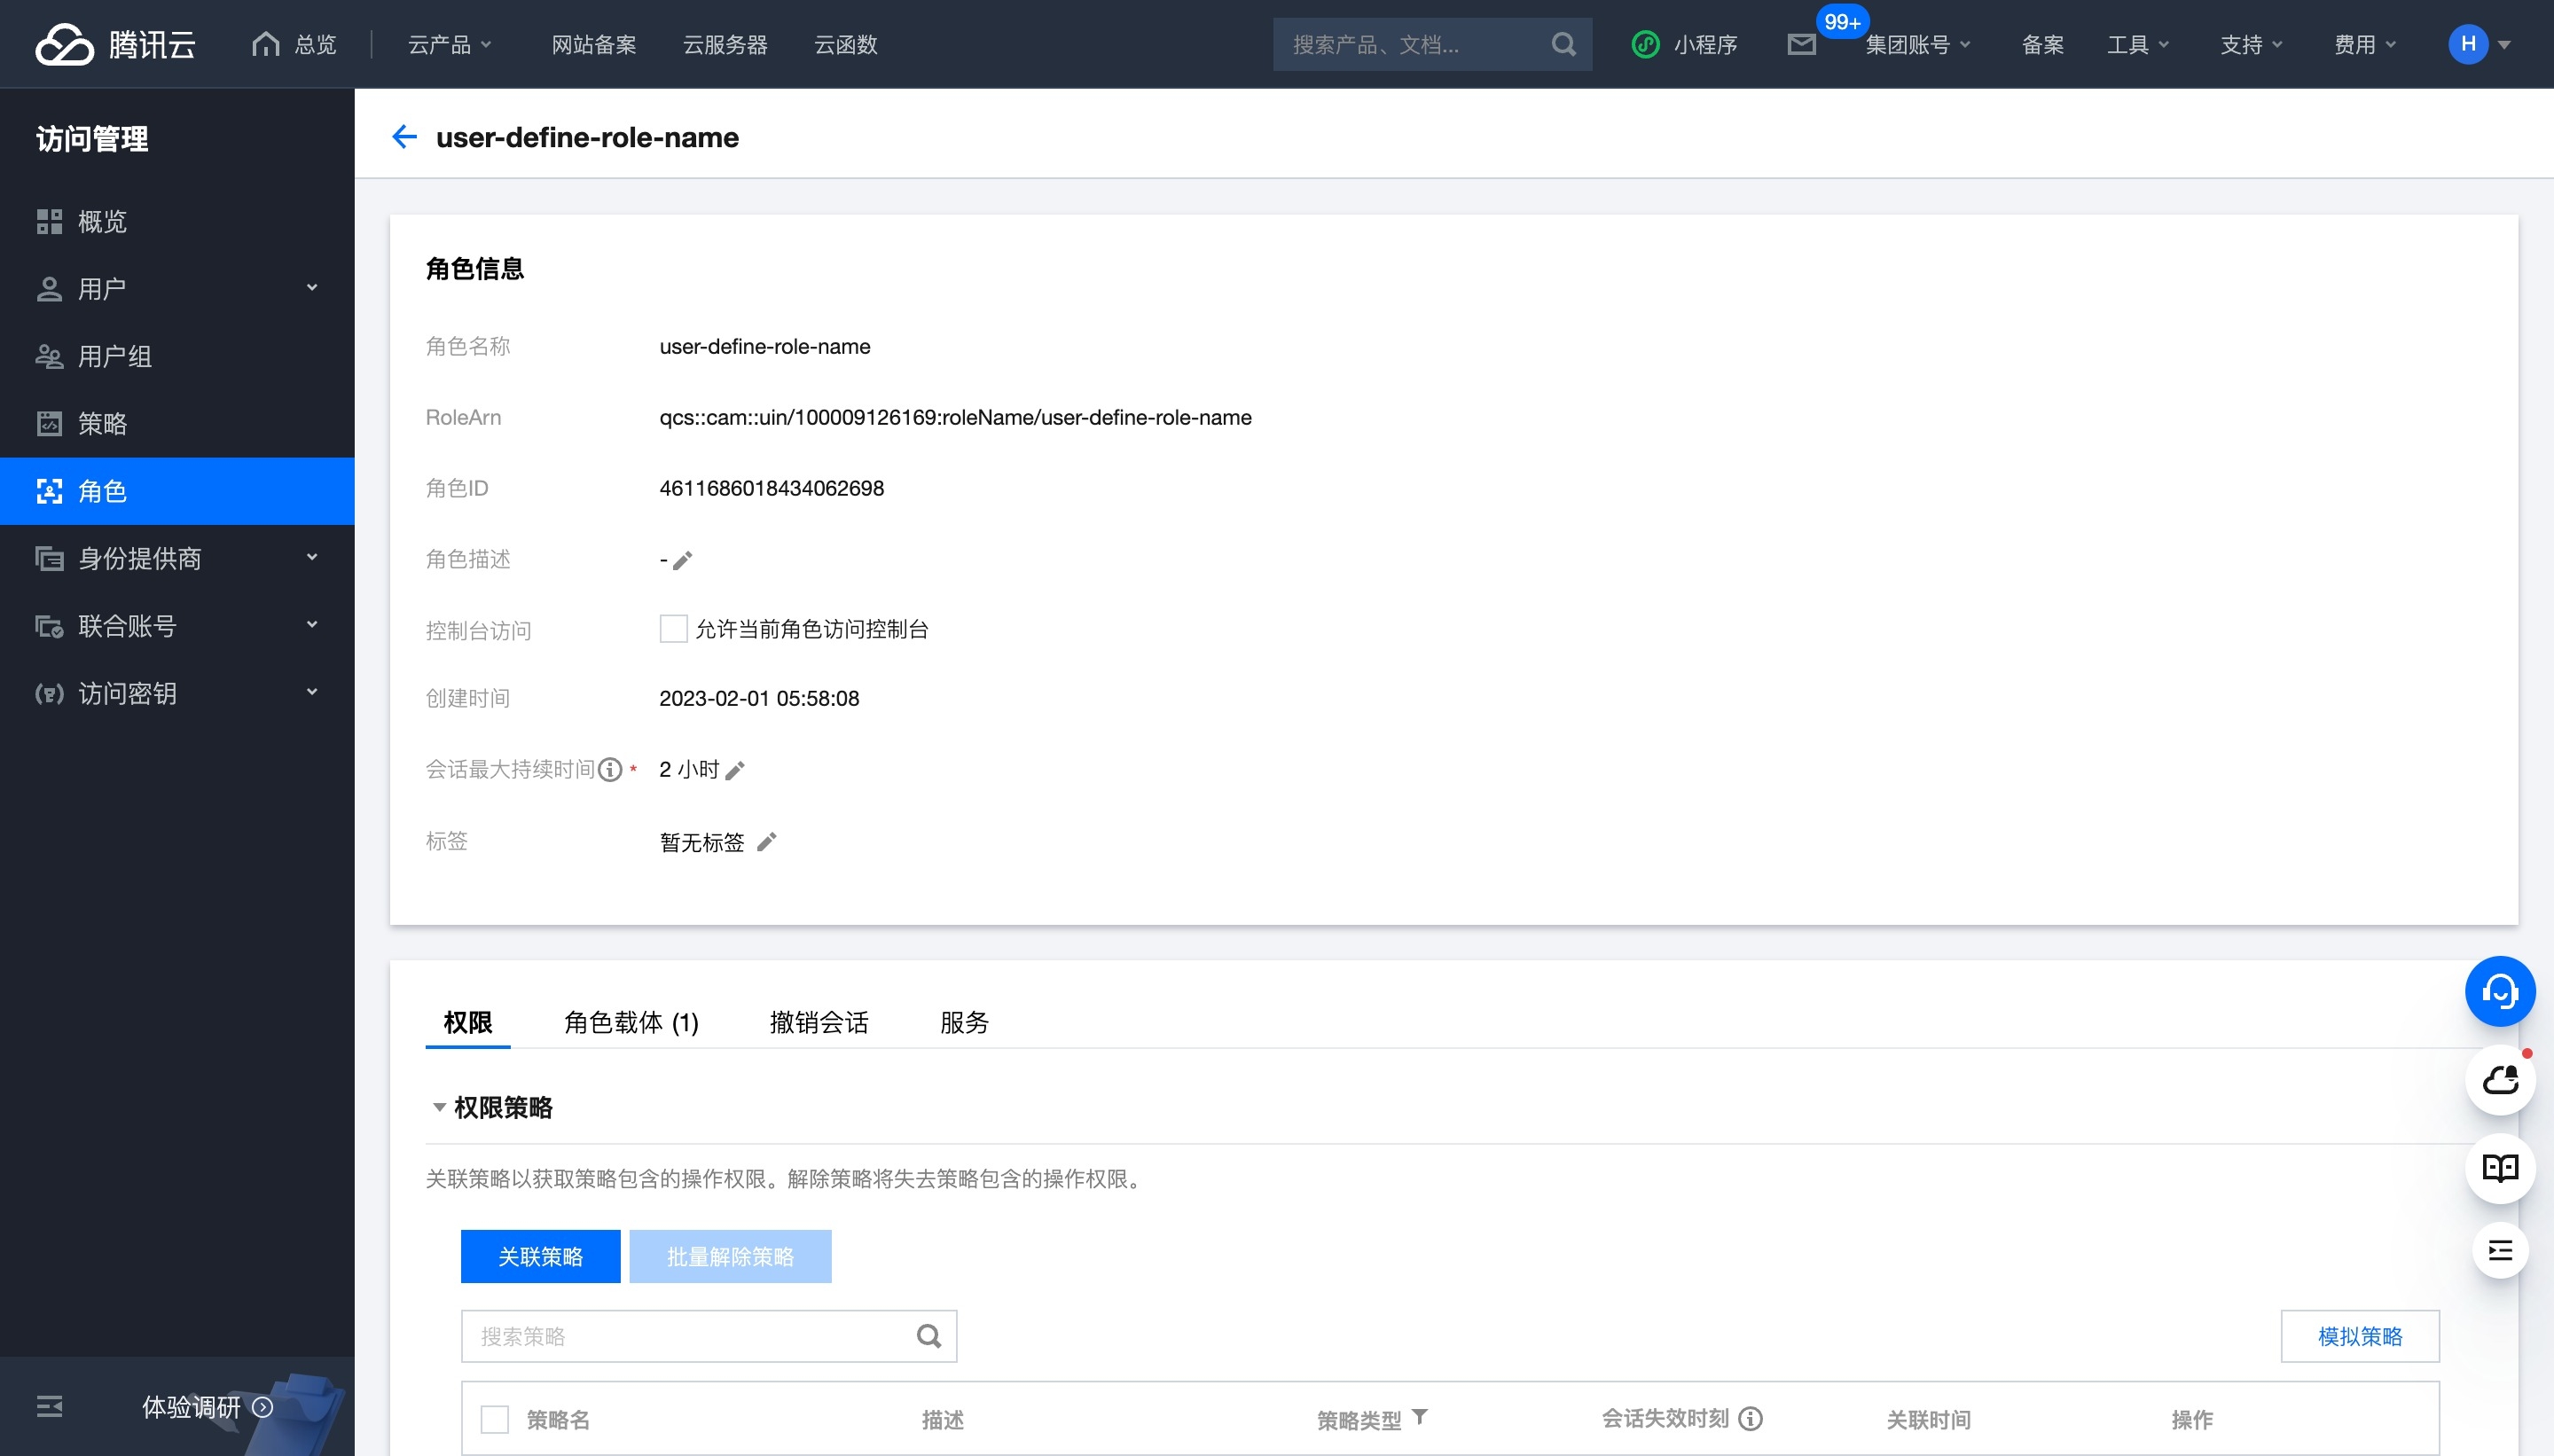
Task: Click the 关联时间 column header
Action: point(1928,1419)
